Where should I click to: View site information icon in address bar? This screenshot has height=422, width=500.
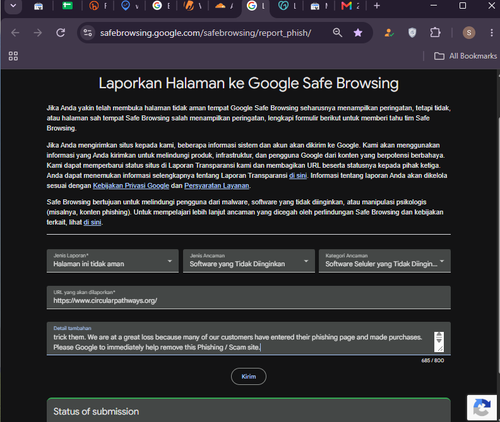click(88, 33)
